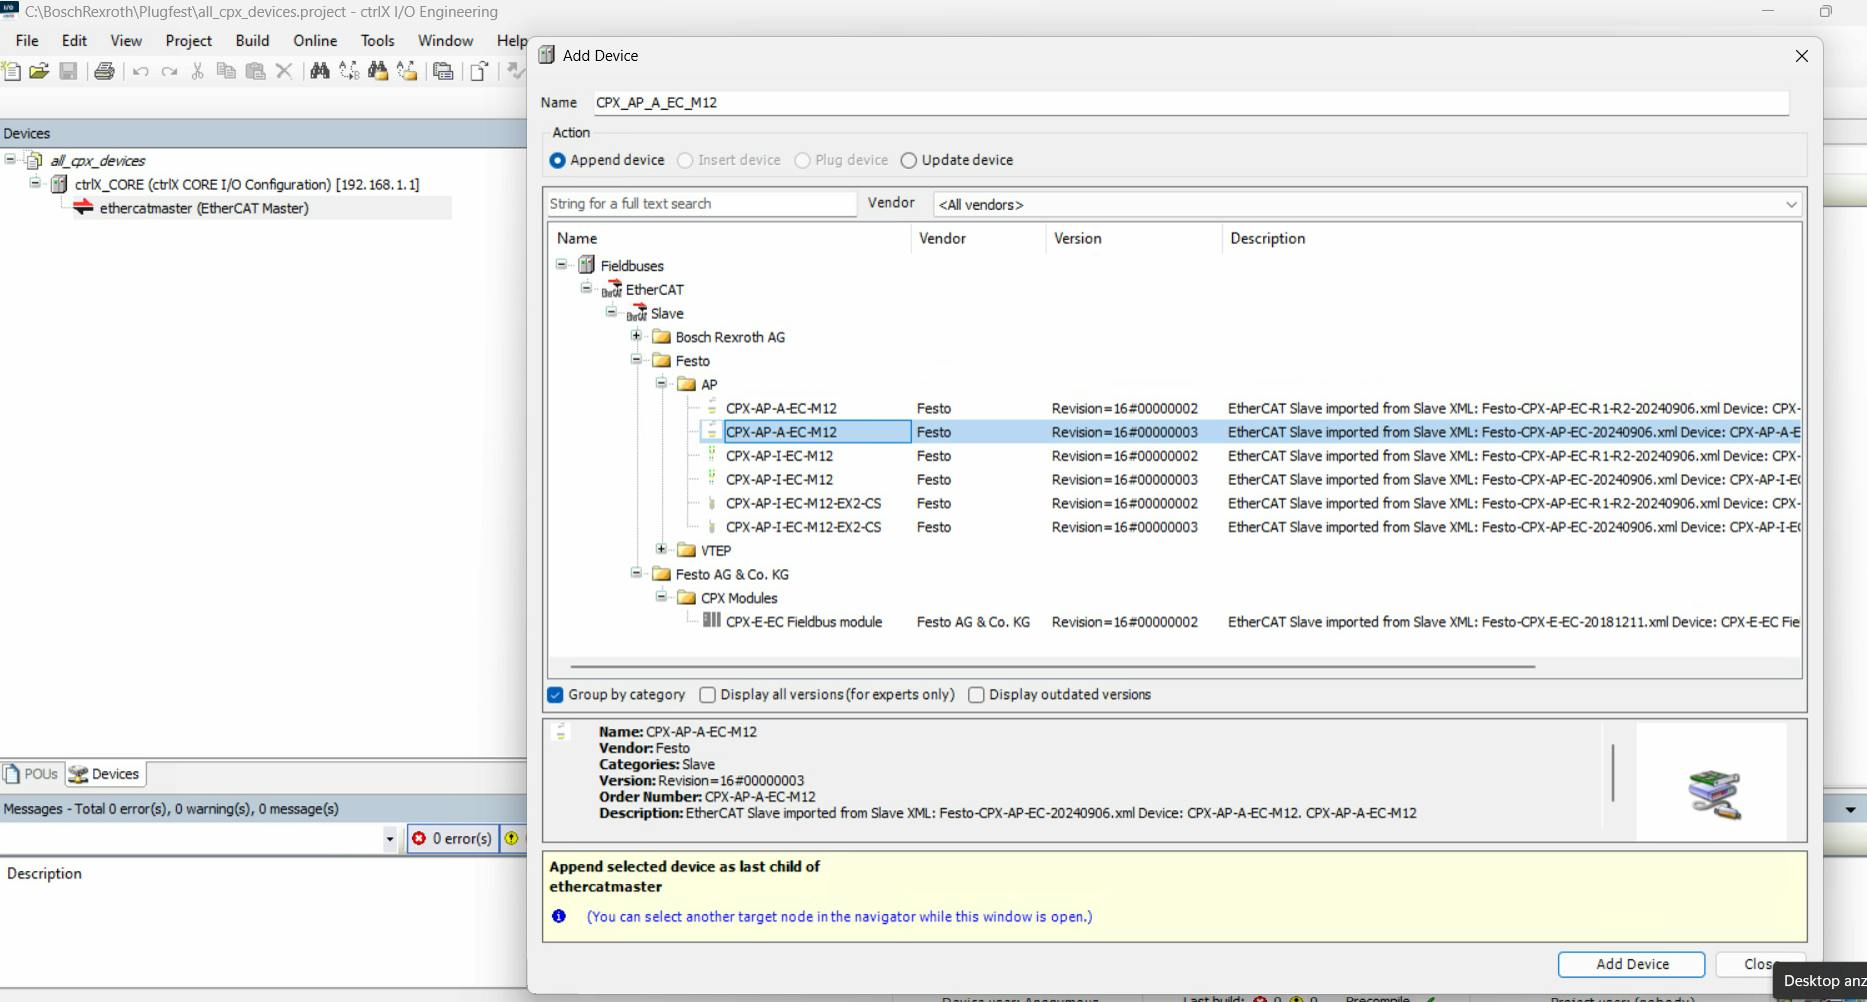Click the blue info icon in hint box
The width and height of the screenshot is (1867, 1002).
pyautogui.click(x=559, y=916)
